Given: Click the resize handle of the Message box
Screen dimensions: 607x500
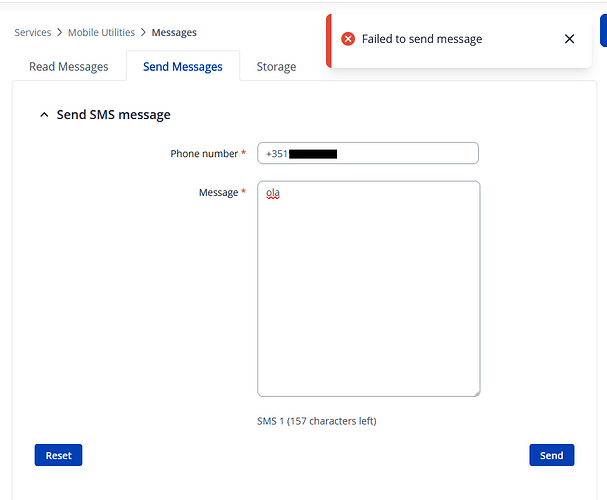Looking at the screenshot, I should coord(475,392).
